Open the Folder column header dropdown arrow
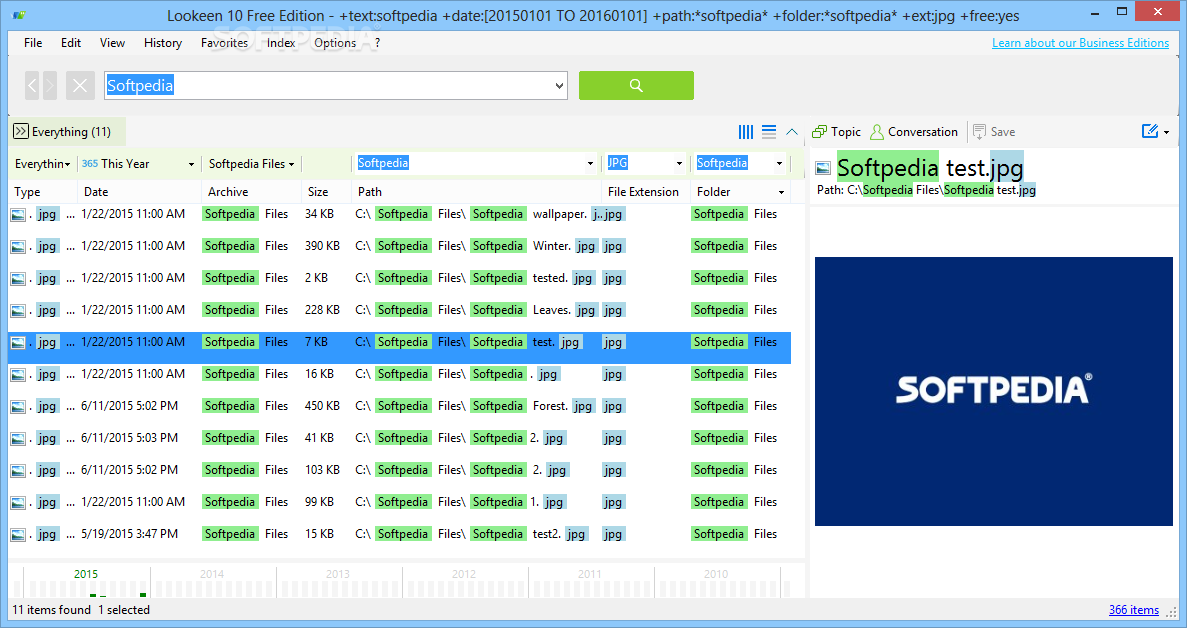The width and height of the screenshot is (1187, 628). pos(781,192)
